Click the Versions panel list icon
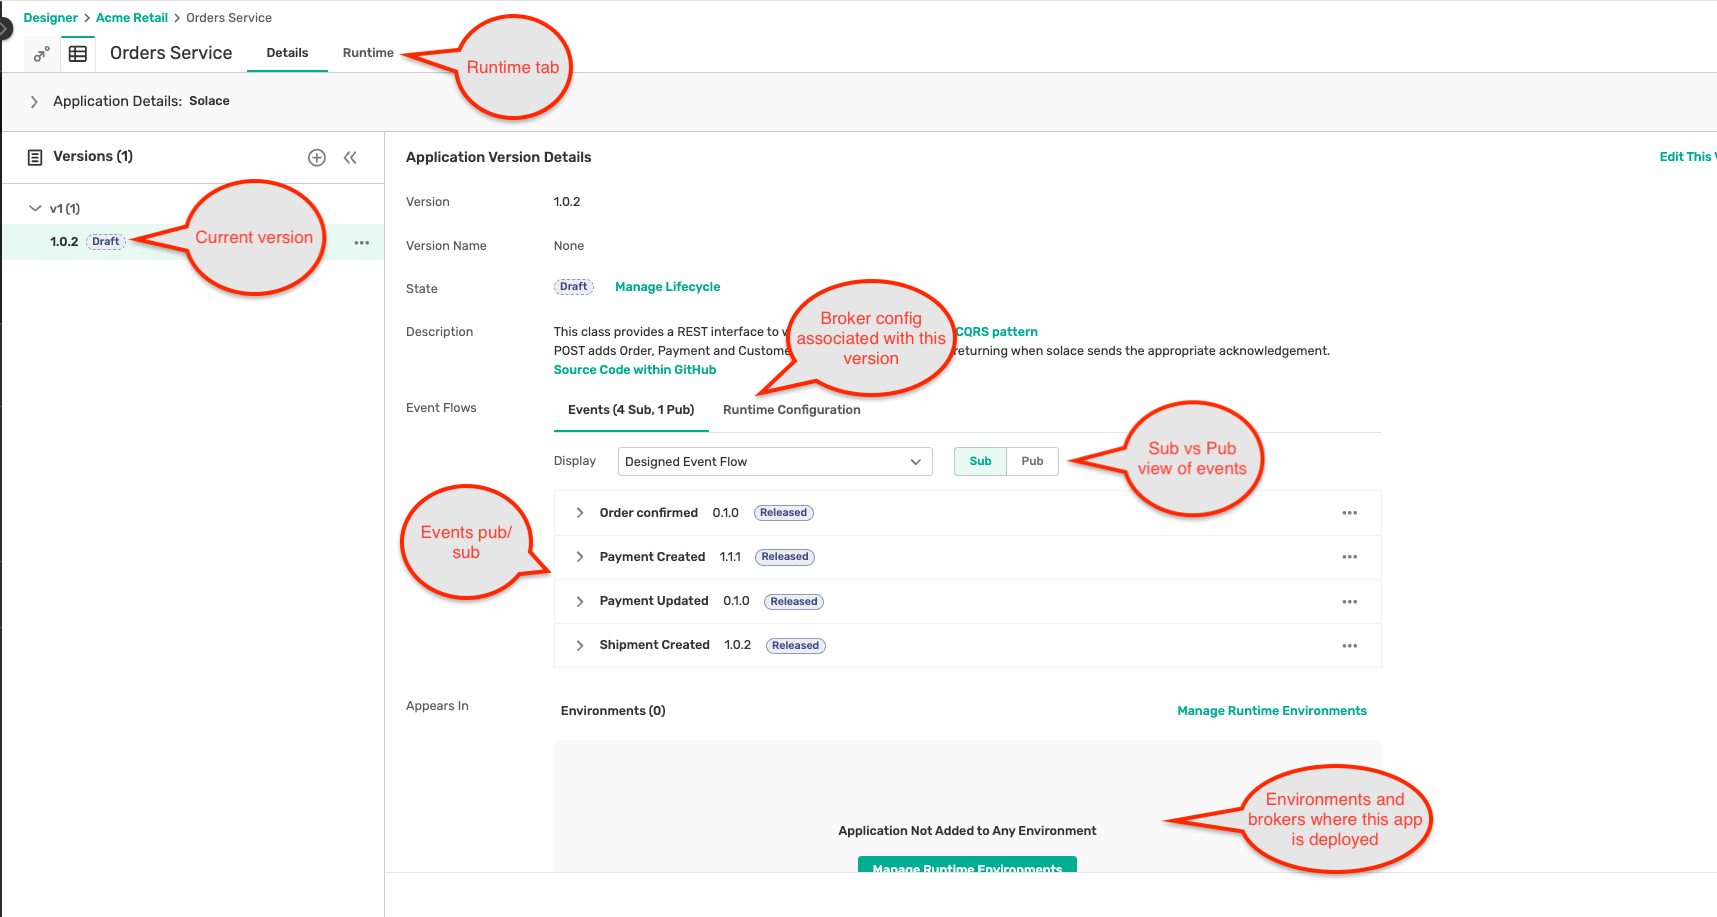This screenshot has width=1717, height=917. tap(35, 156)
